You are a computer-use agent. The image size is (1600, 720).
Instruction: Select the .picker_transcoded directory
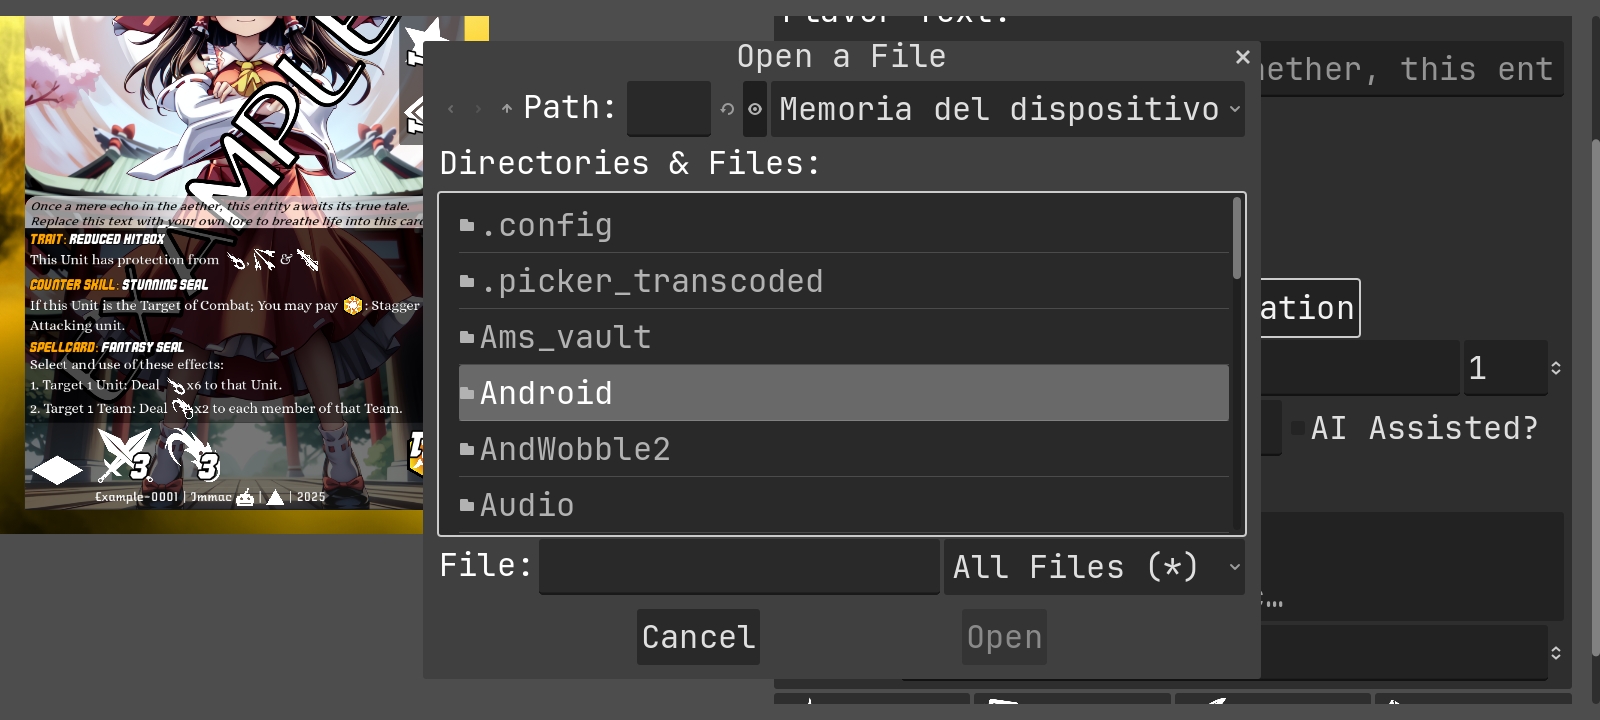pos(651,281)
